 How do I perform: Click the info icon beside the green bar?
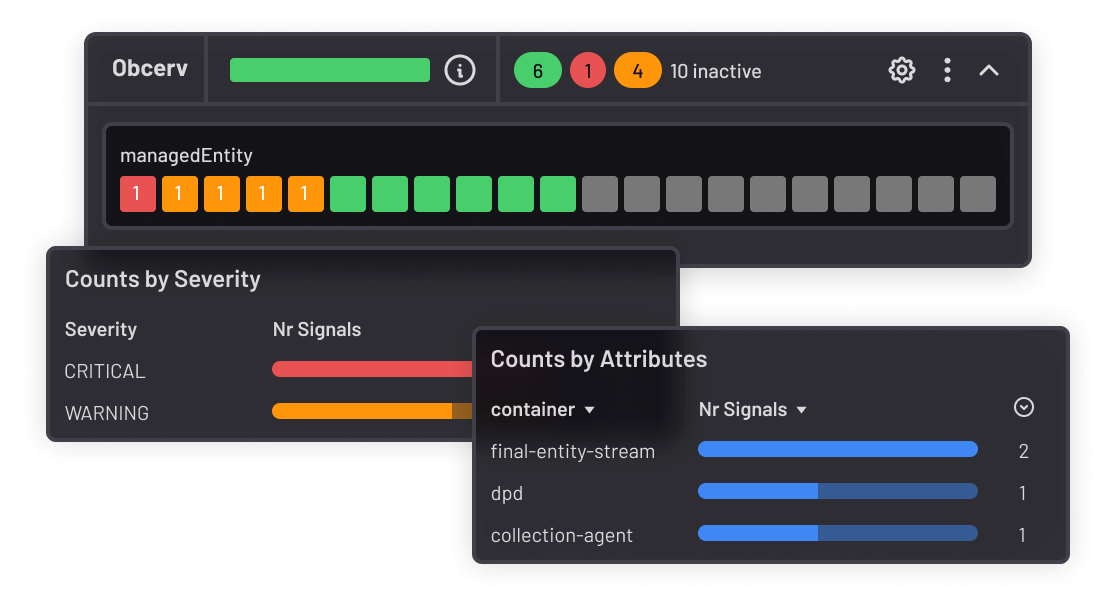pyautogui.click(x=460, y=70)
